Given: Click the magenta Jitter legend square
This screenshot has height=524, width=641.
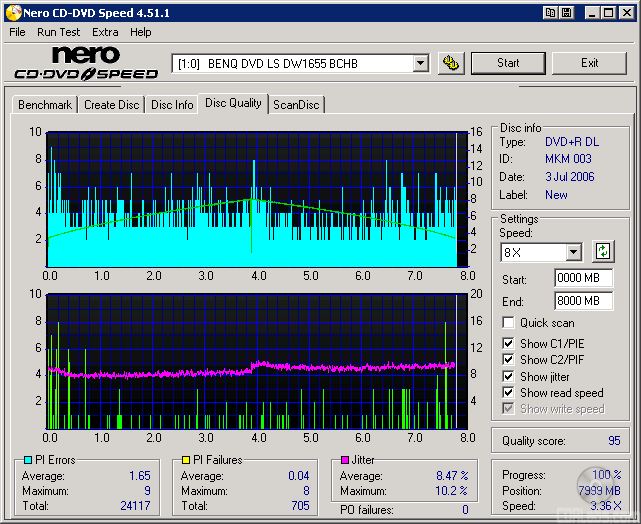Looking at the screenshot, I should [x=344, y=460].
